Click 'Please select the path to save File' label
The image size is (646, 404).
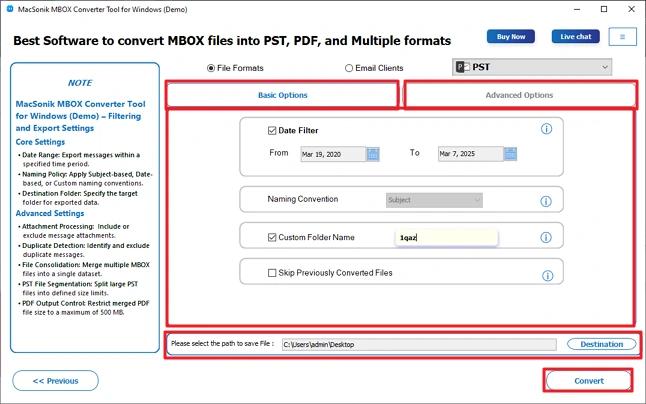click(x=222, y=343)
